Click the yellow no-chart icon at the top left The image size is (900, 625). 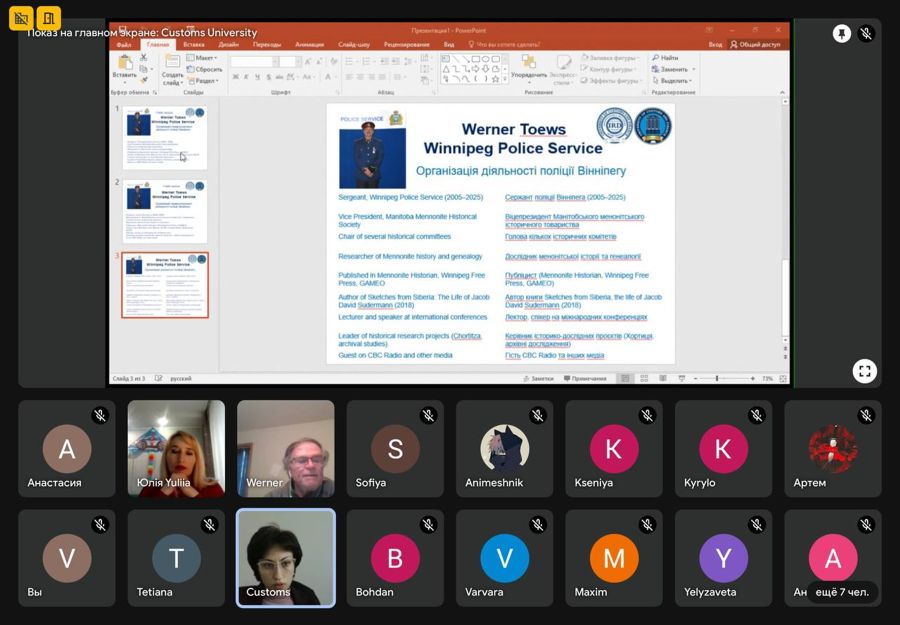click(21, 18)
